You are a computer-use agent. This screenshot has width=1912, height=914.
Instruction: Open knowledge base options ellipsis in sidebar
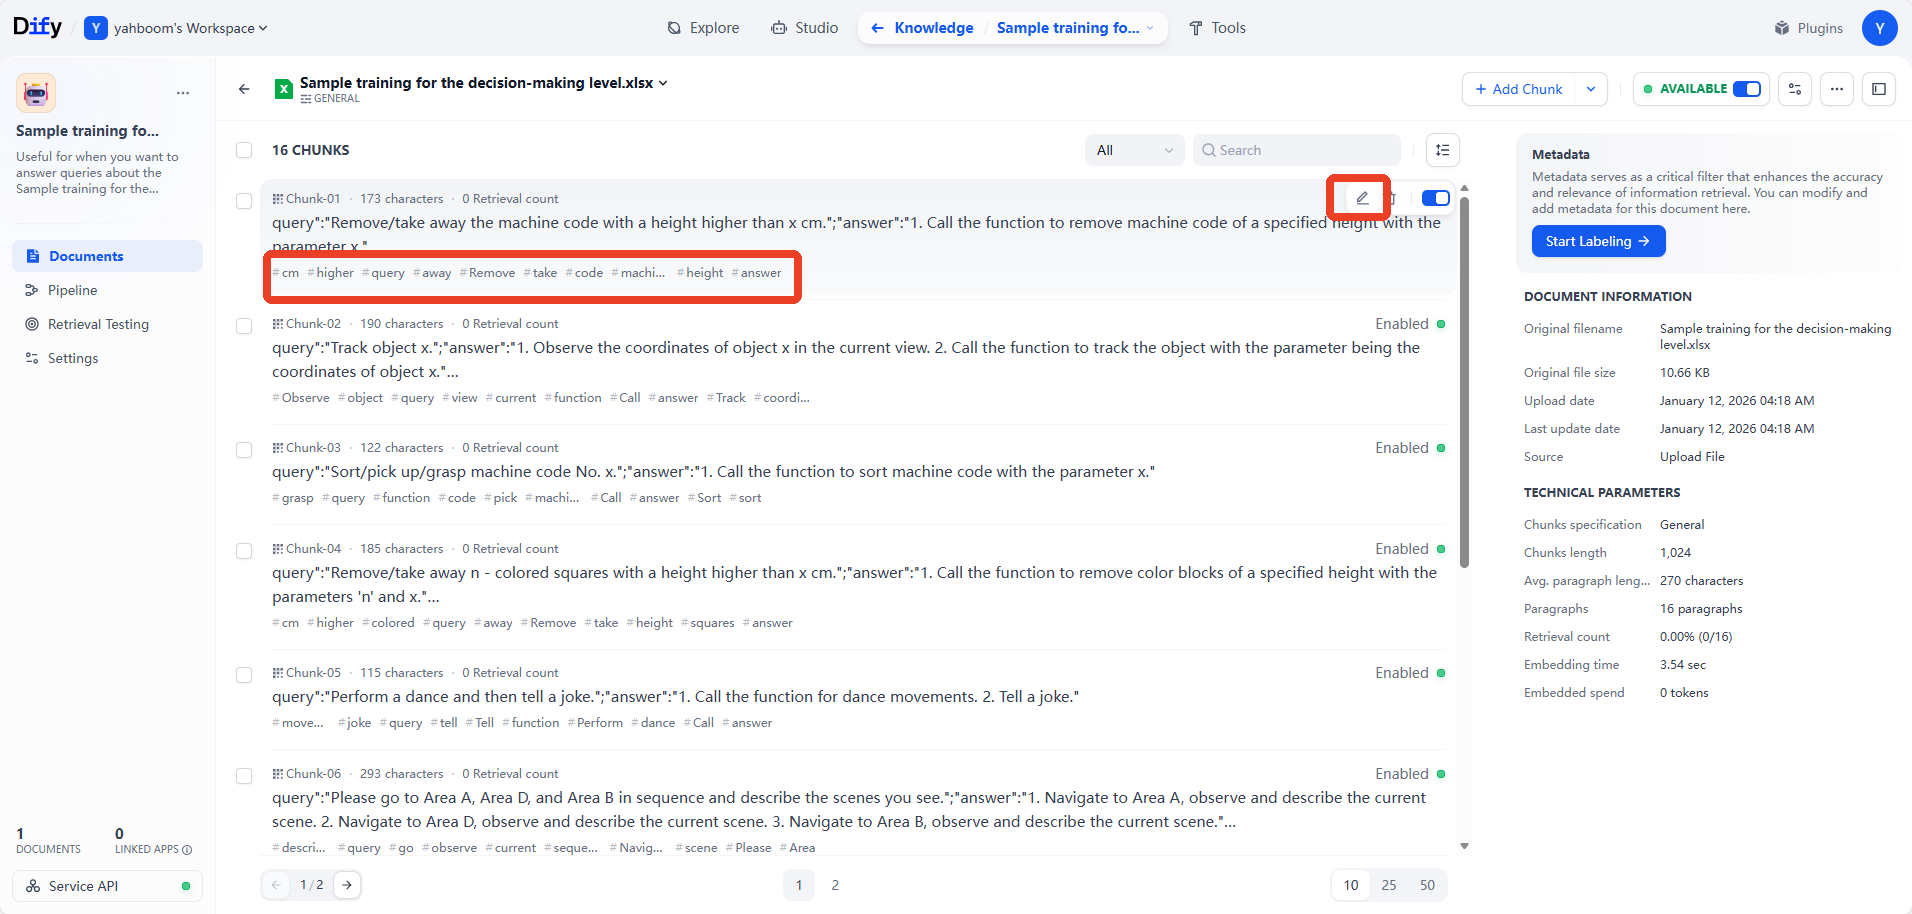[183, 93]
